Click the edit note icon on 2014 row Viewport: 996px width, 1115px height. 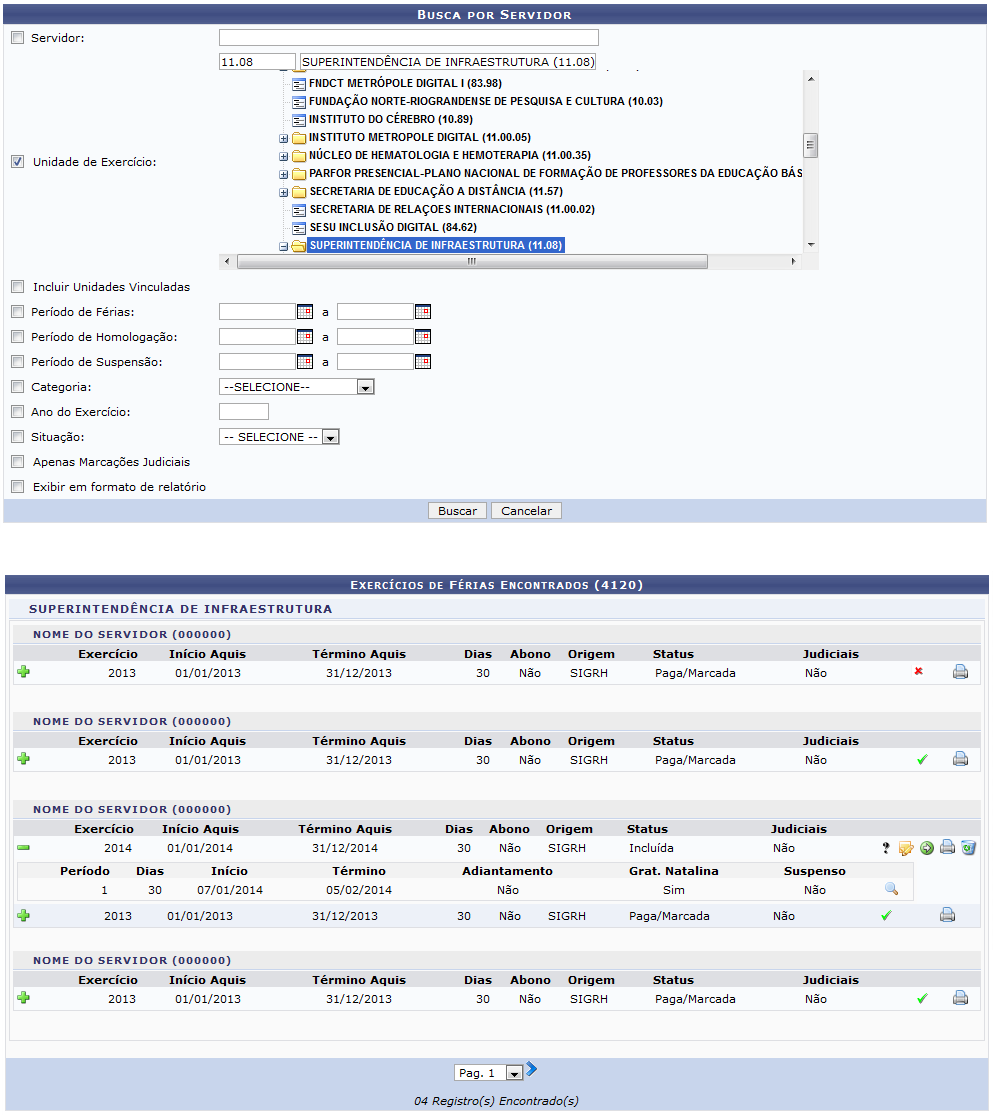(x=906, y=848)
